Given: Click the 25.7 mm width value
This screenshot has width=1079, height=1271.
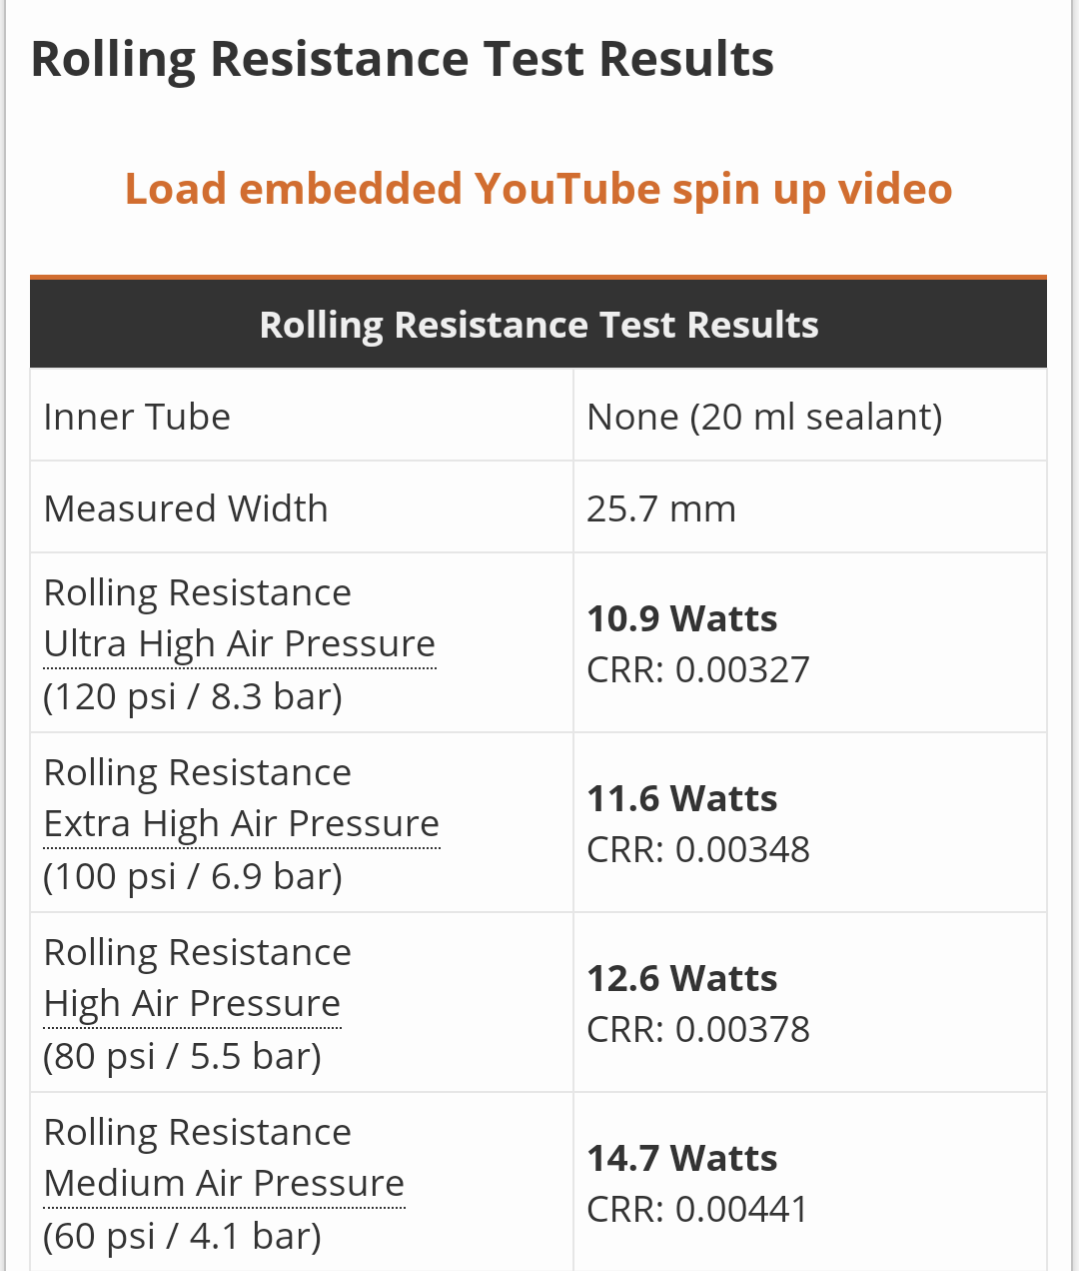Looking at the screenshot, I should click(x=661, y=508).
